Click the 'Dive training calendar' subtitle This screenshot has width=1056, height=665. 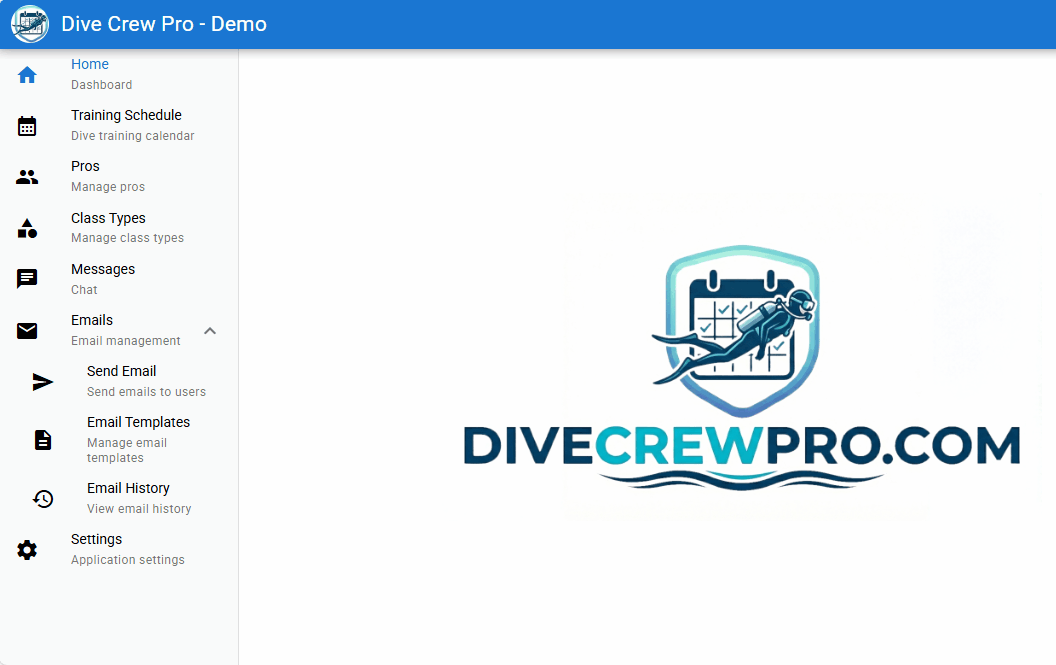click(x=133, y=136)
